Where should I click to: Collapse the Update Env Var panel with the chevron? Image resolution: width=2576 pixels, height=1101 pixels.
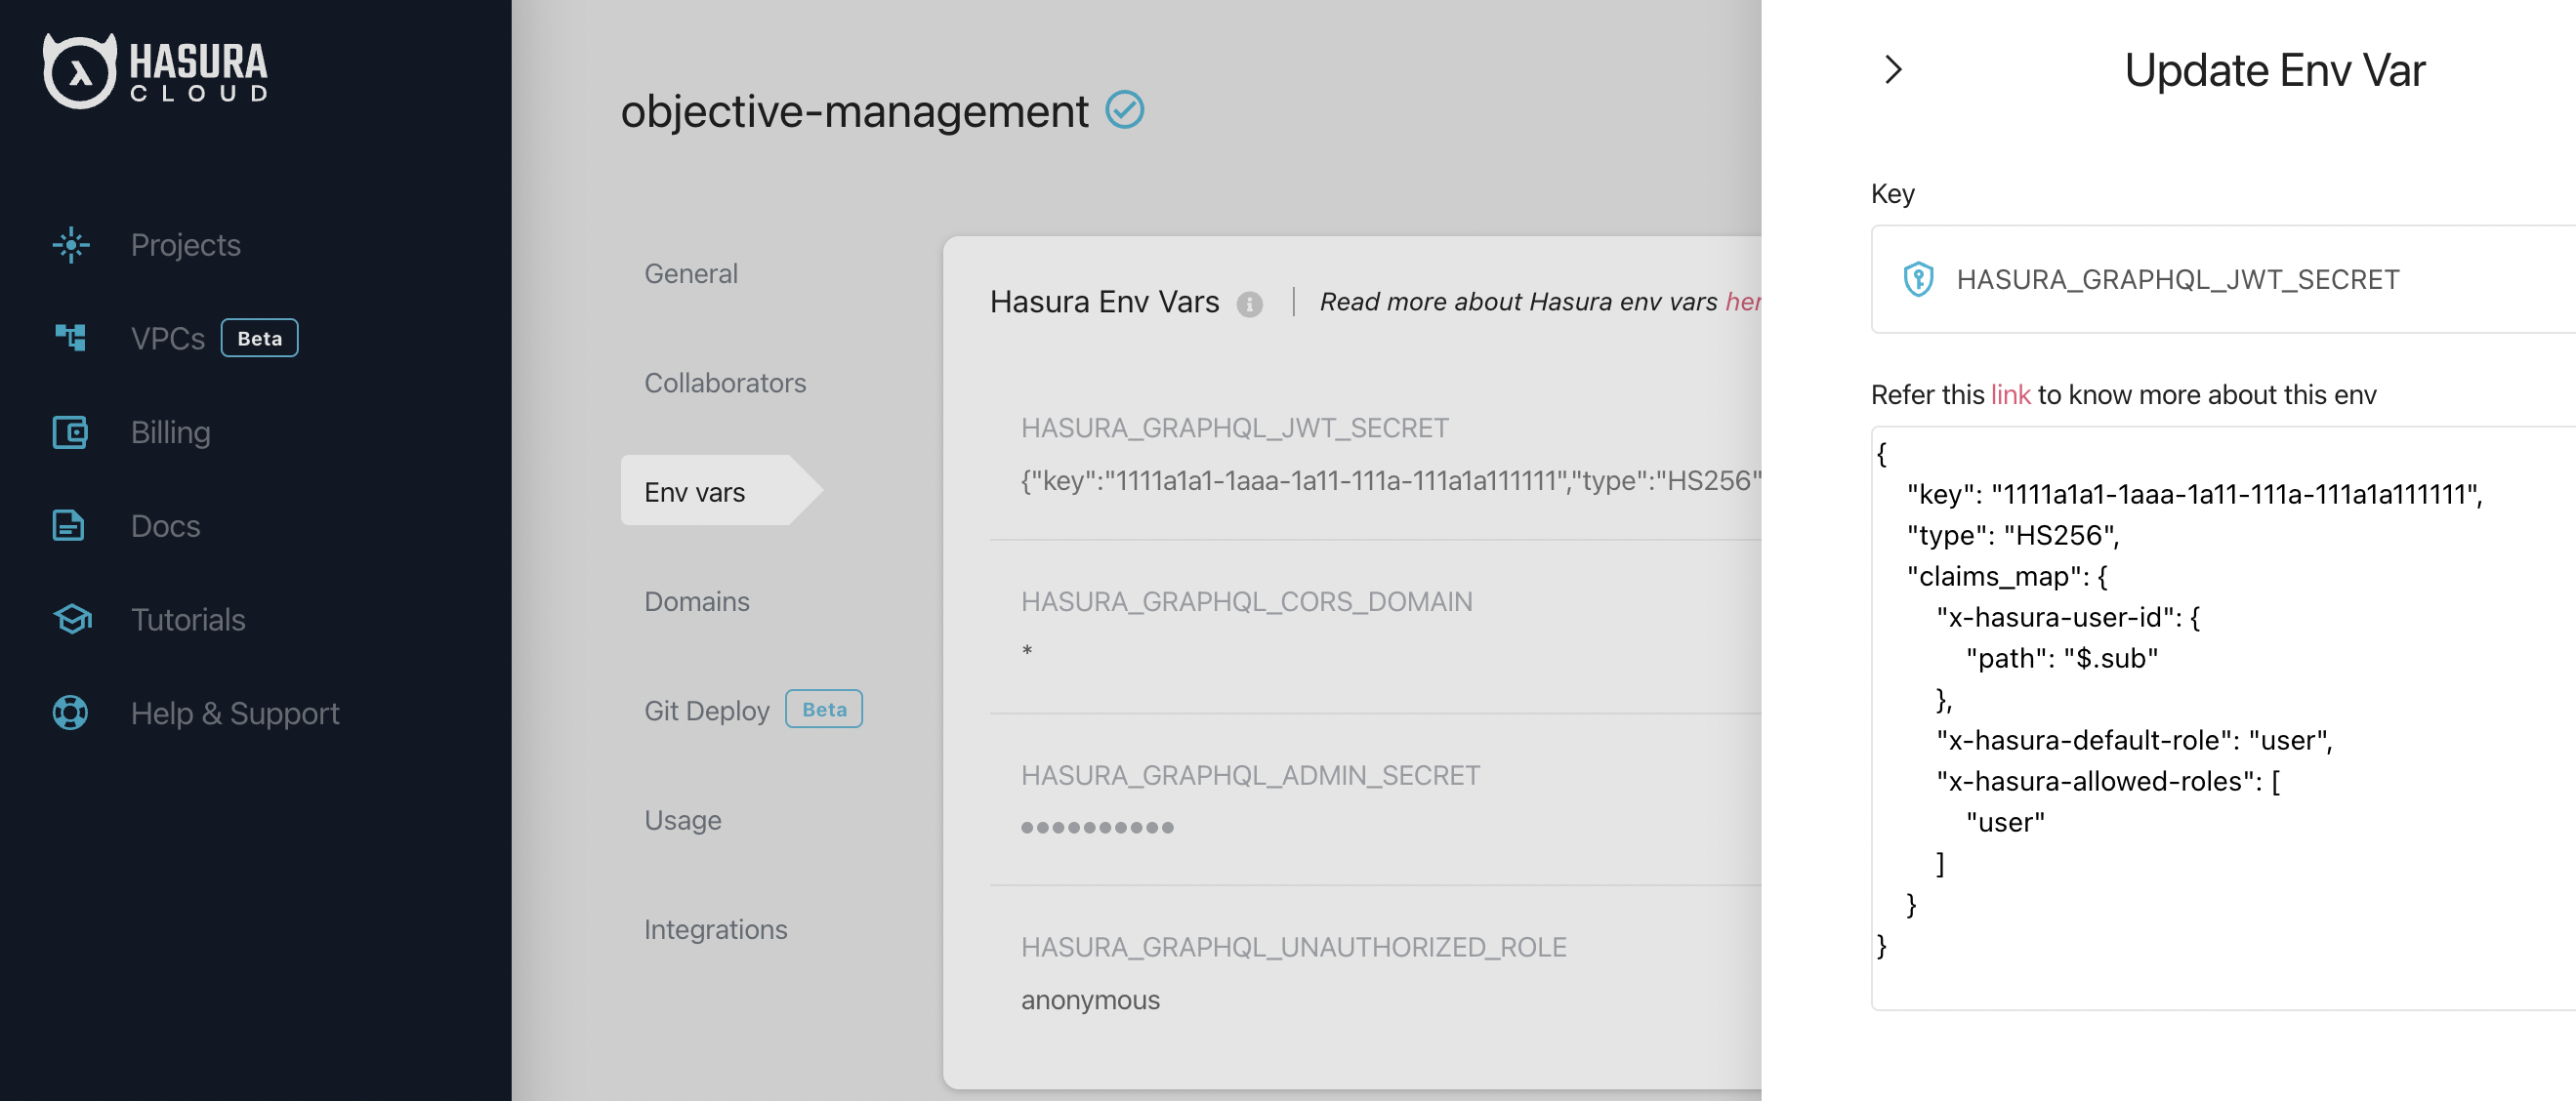[x=1892, y=69]
